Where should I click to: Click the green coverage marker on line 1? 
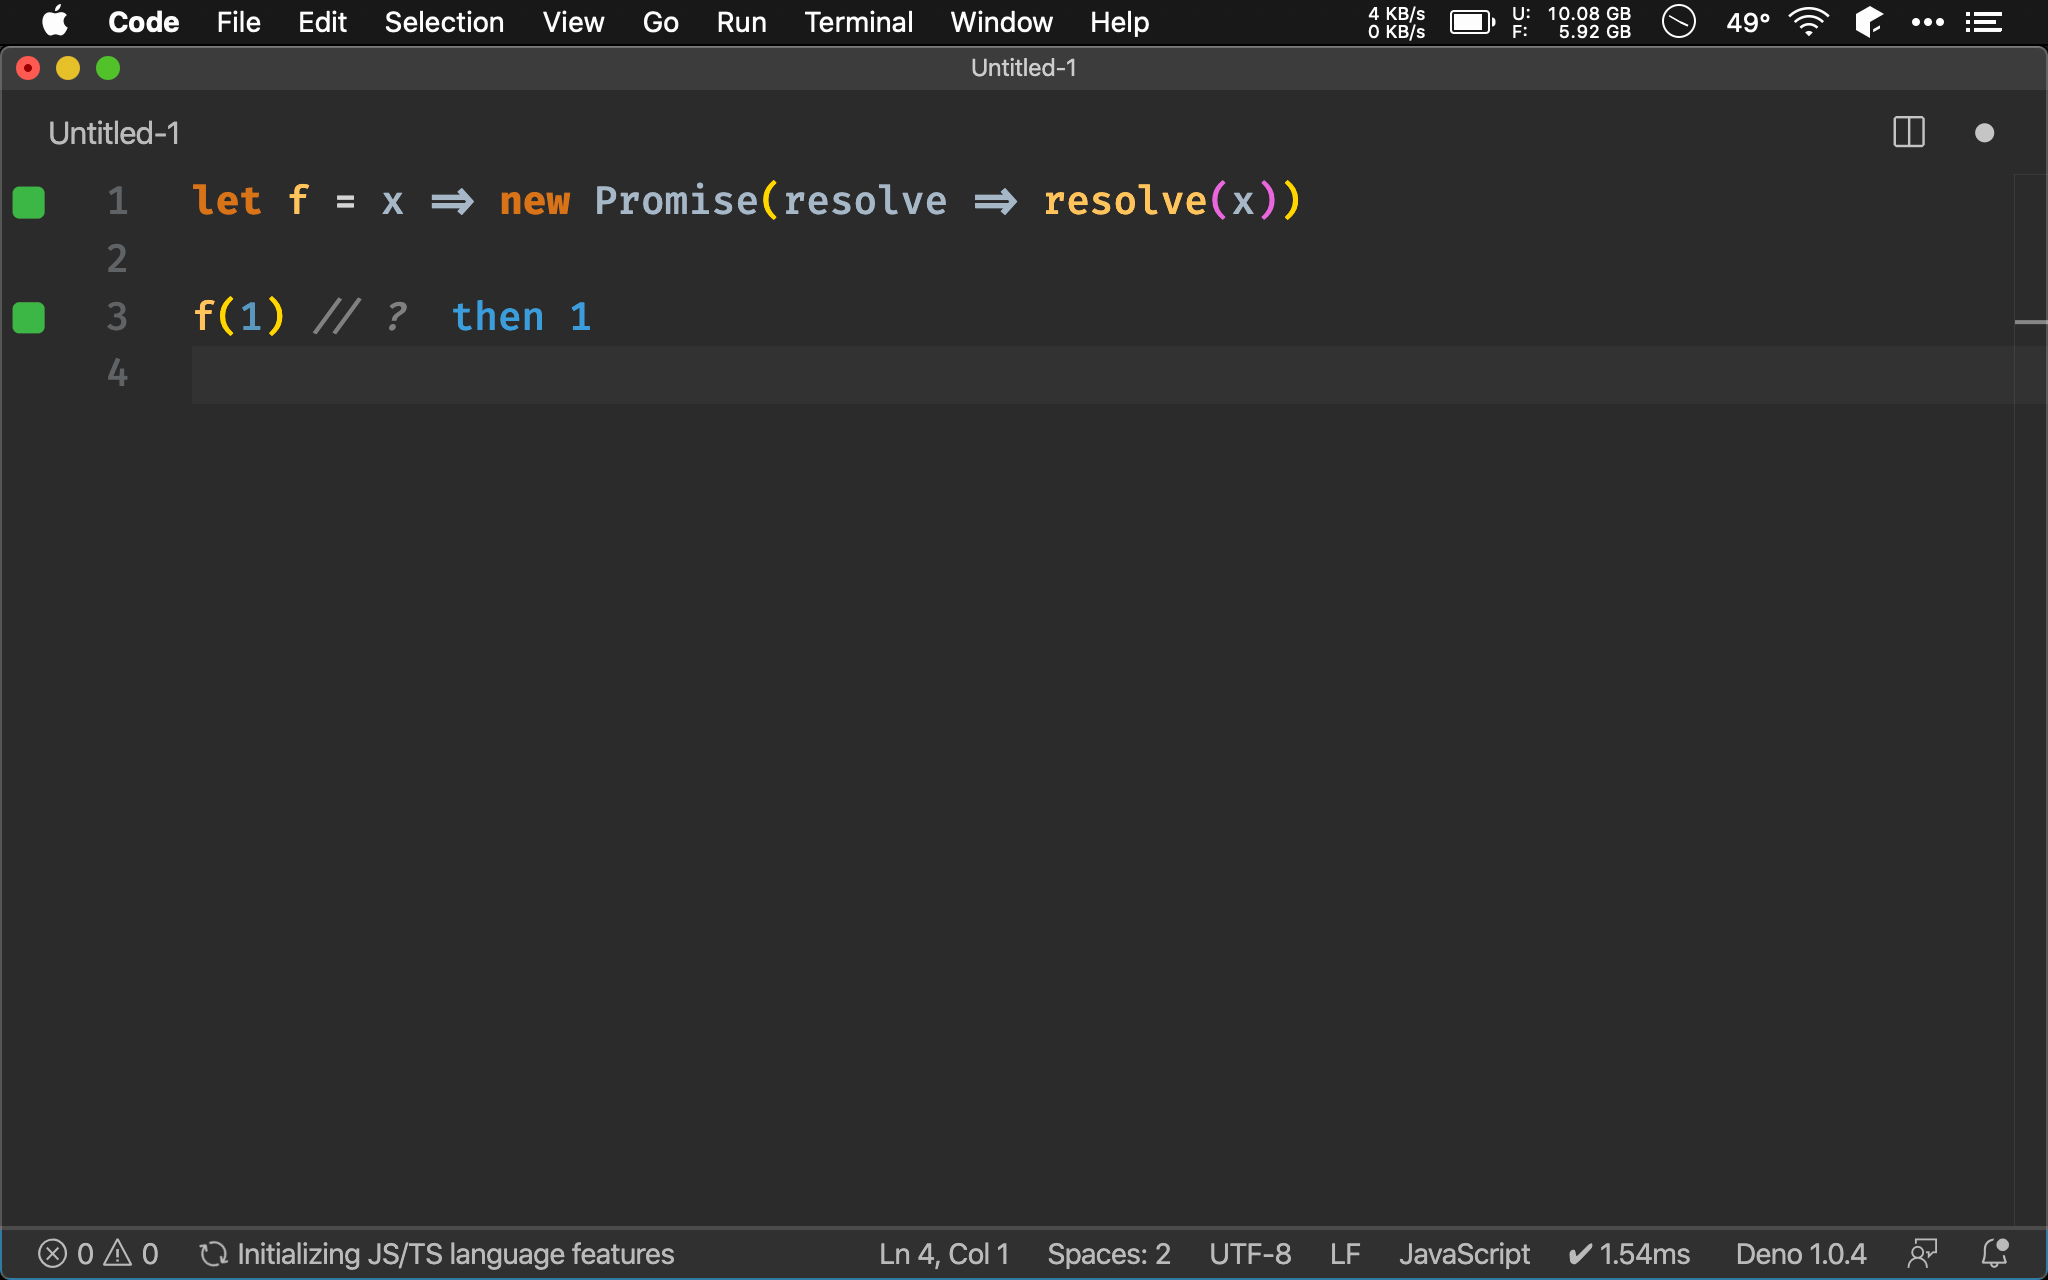[x=29, y=202]
